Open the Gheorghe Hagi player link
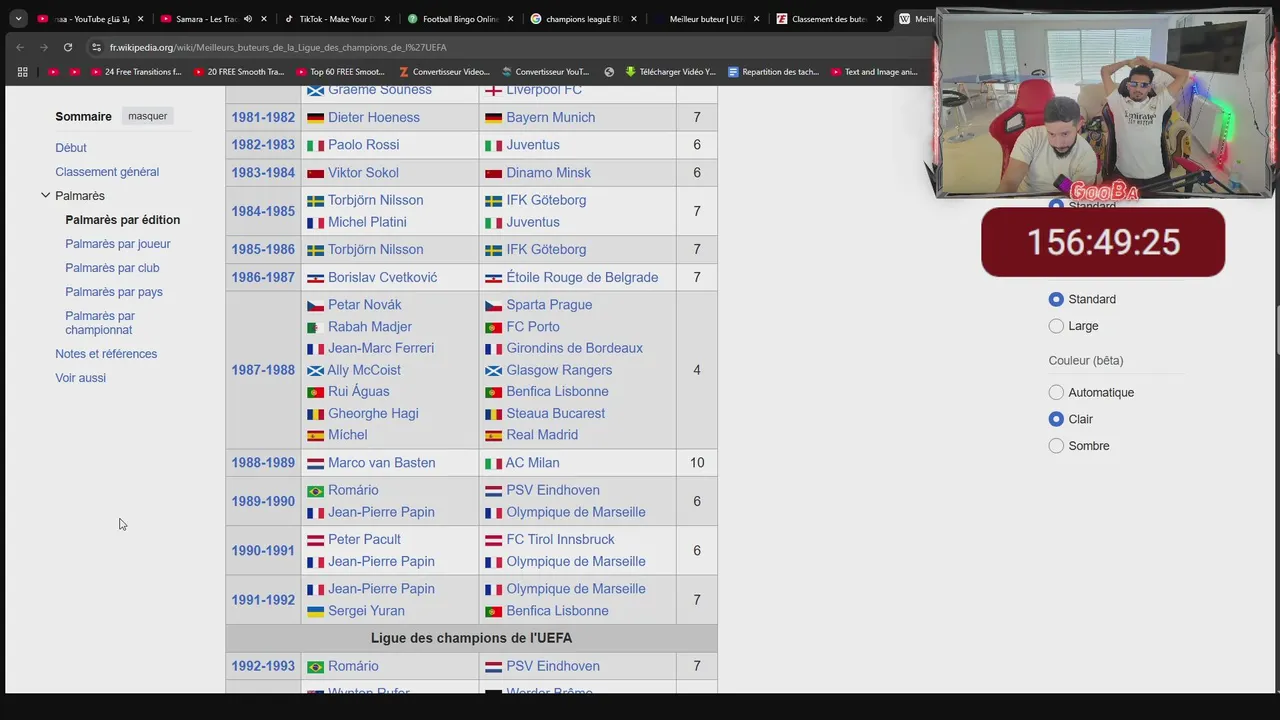 tap(373, 413)
